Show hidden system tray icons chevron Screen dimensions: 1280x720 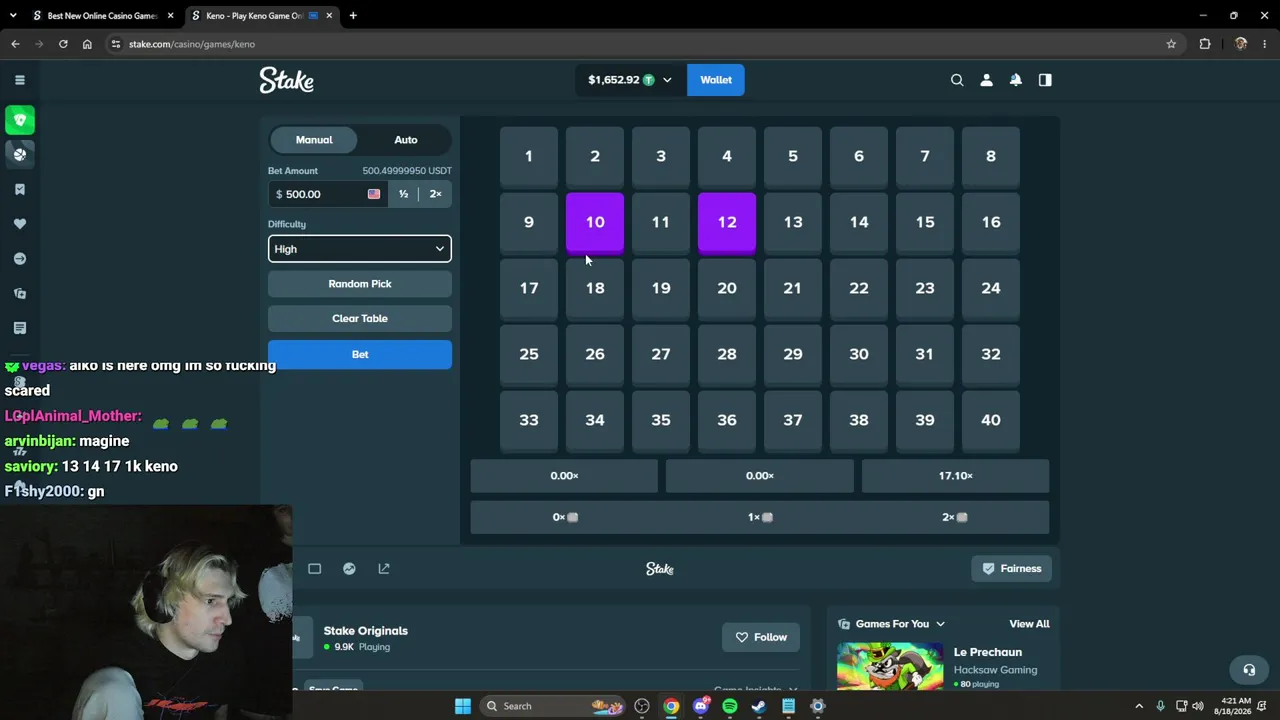[x=1139, y=706]
